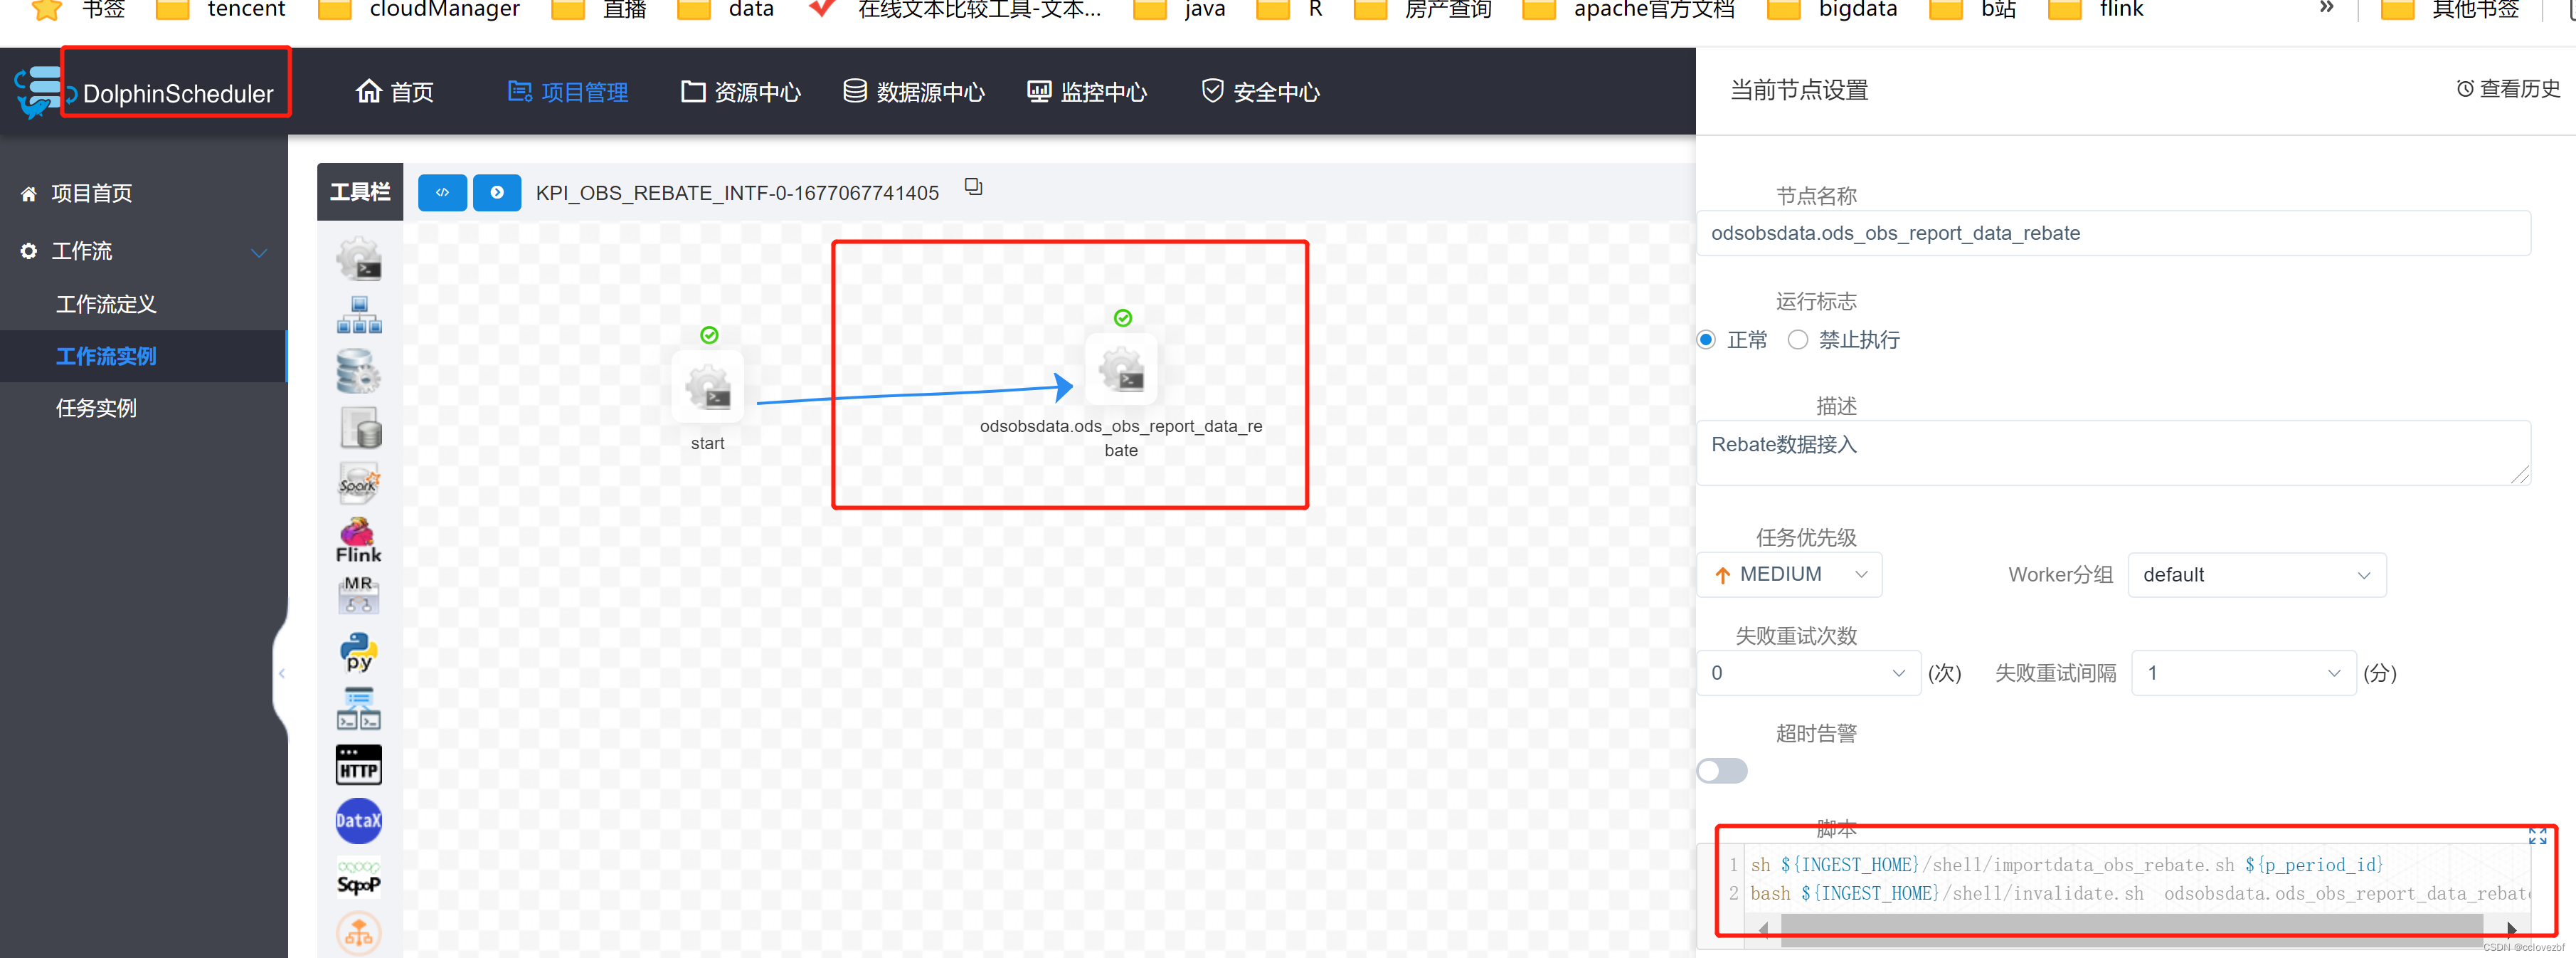Select the HTTP task node icon
Image resolution: width=2576 pixels, height=958 pixels.
pyautogui.click(x=358, y=766)
